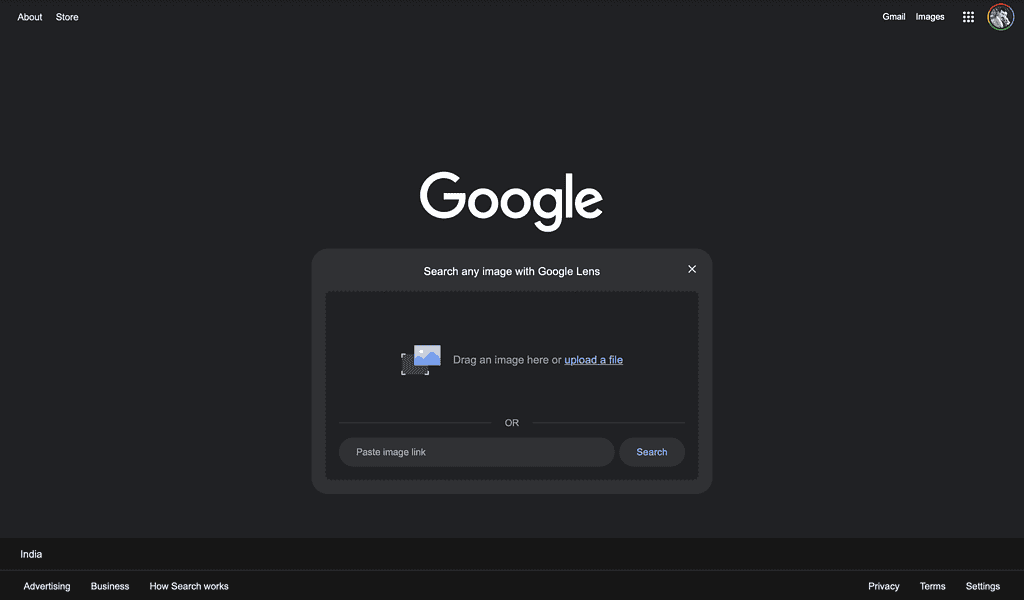Viewport: 1024px width, 600px height.
Task: View the Privacy policy link
Action: pyautogui.click(x=883, y=586)
